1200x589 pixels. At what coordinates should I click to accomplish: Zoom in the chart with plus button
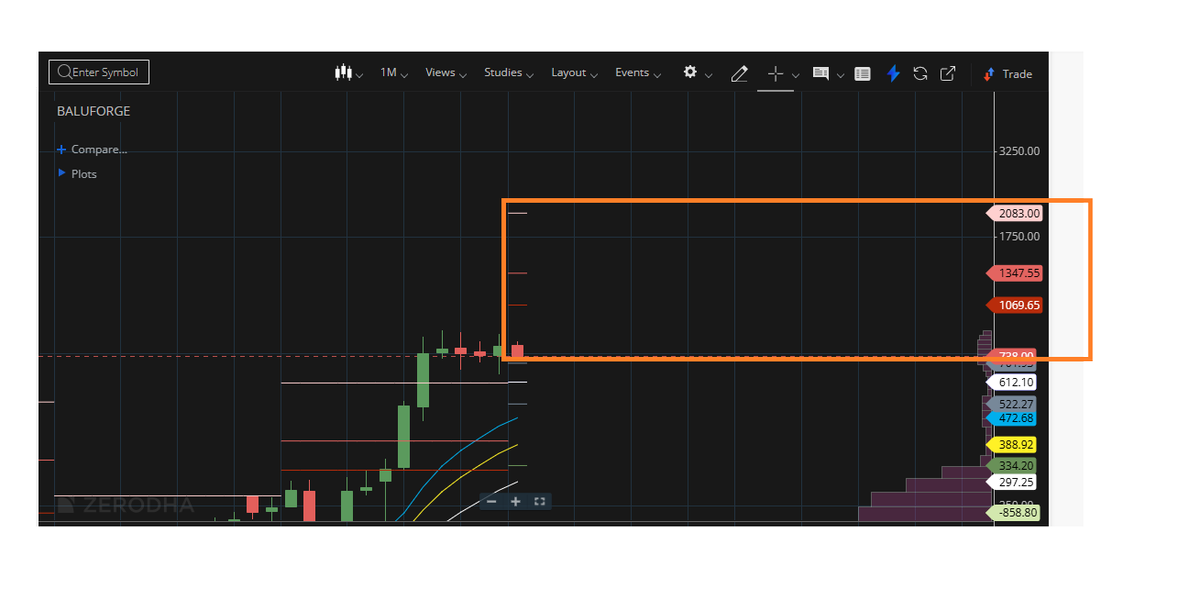(x=516, y=501)
